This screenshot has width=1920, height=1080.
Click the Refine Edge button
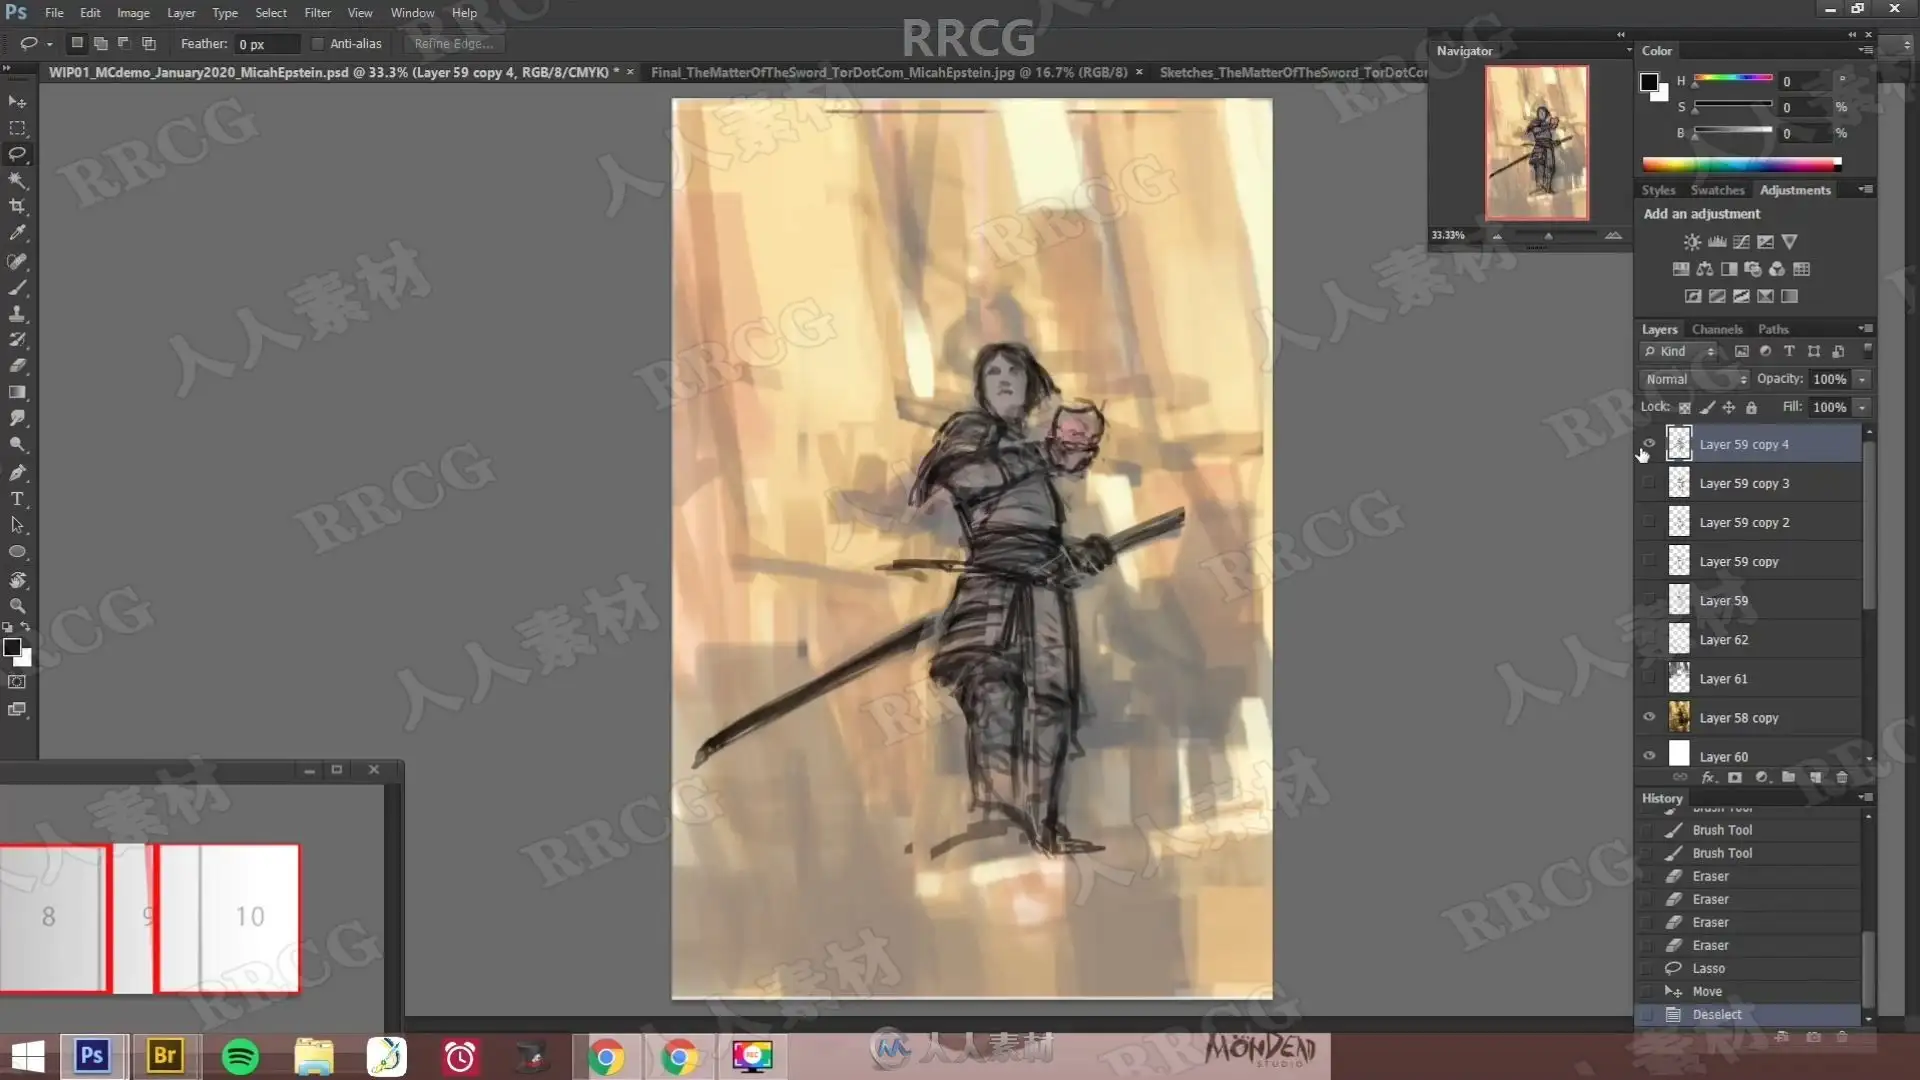[x=453, y=44]
